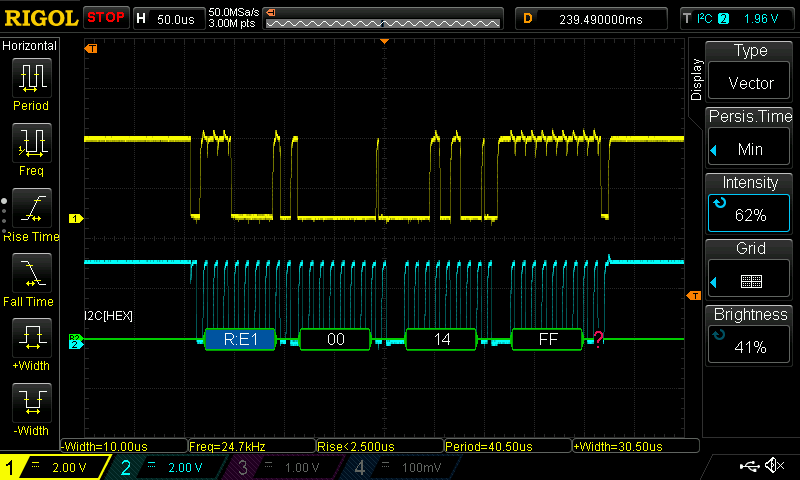Open the Grid style setting

pyautogui.click(x=749, y=269)
